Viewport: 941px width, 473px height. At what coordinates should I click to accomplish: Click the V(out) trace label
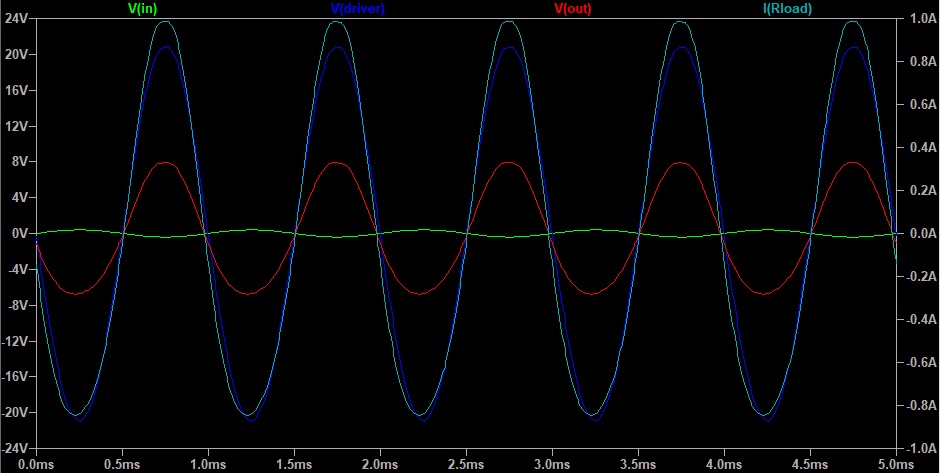point(573,8)
